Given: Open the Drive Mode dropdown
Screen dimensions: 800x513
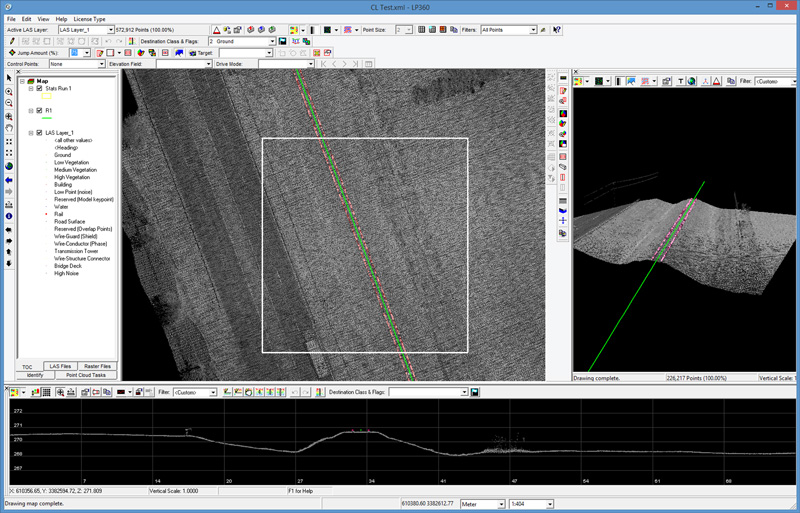Looking at the screenshot, I should click(310, 64).
